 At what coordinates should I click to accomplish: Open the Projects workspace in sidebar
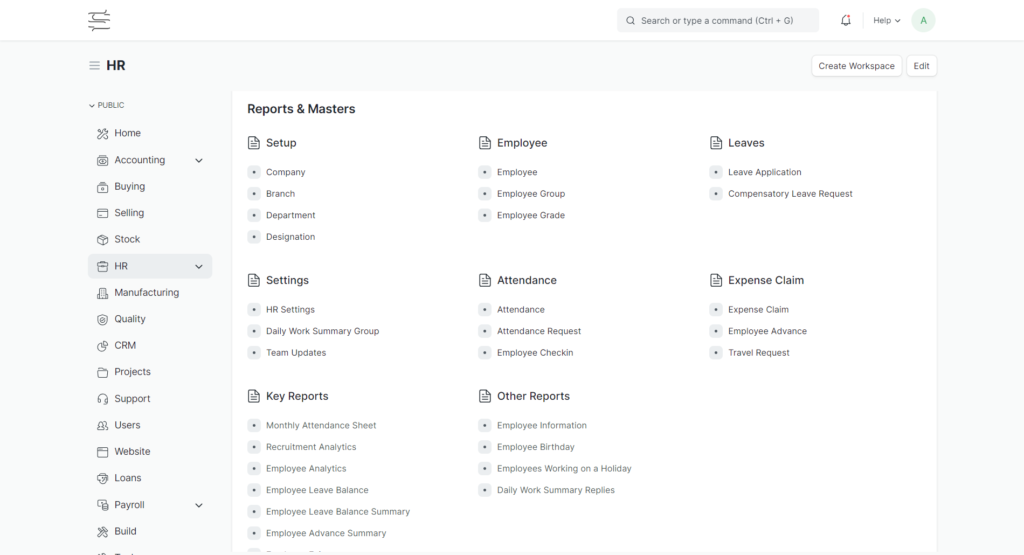point(132,372)
